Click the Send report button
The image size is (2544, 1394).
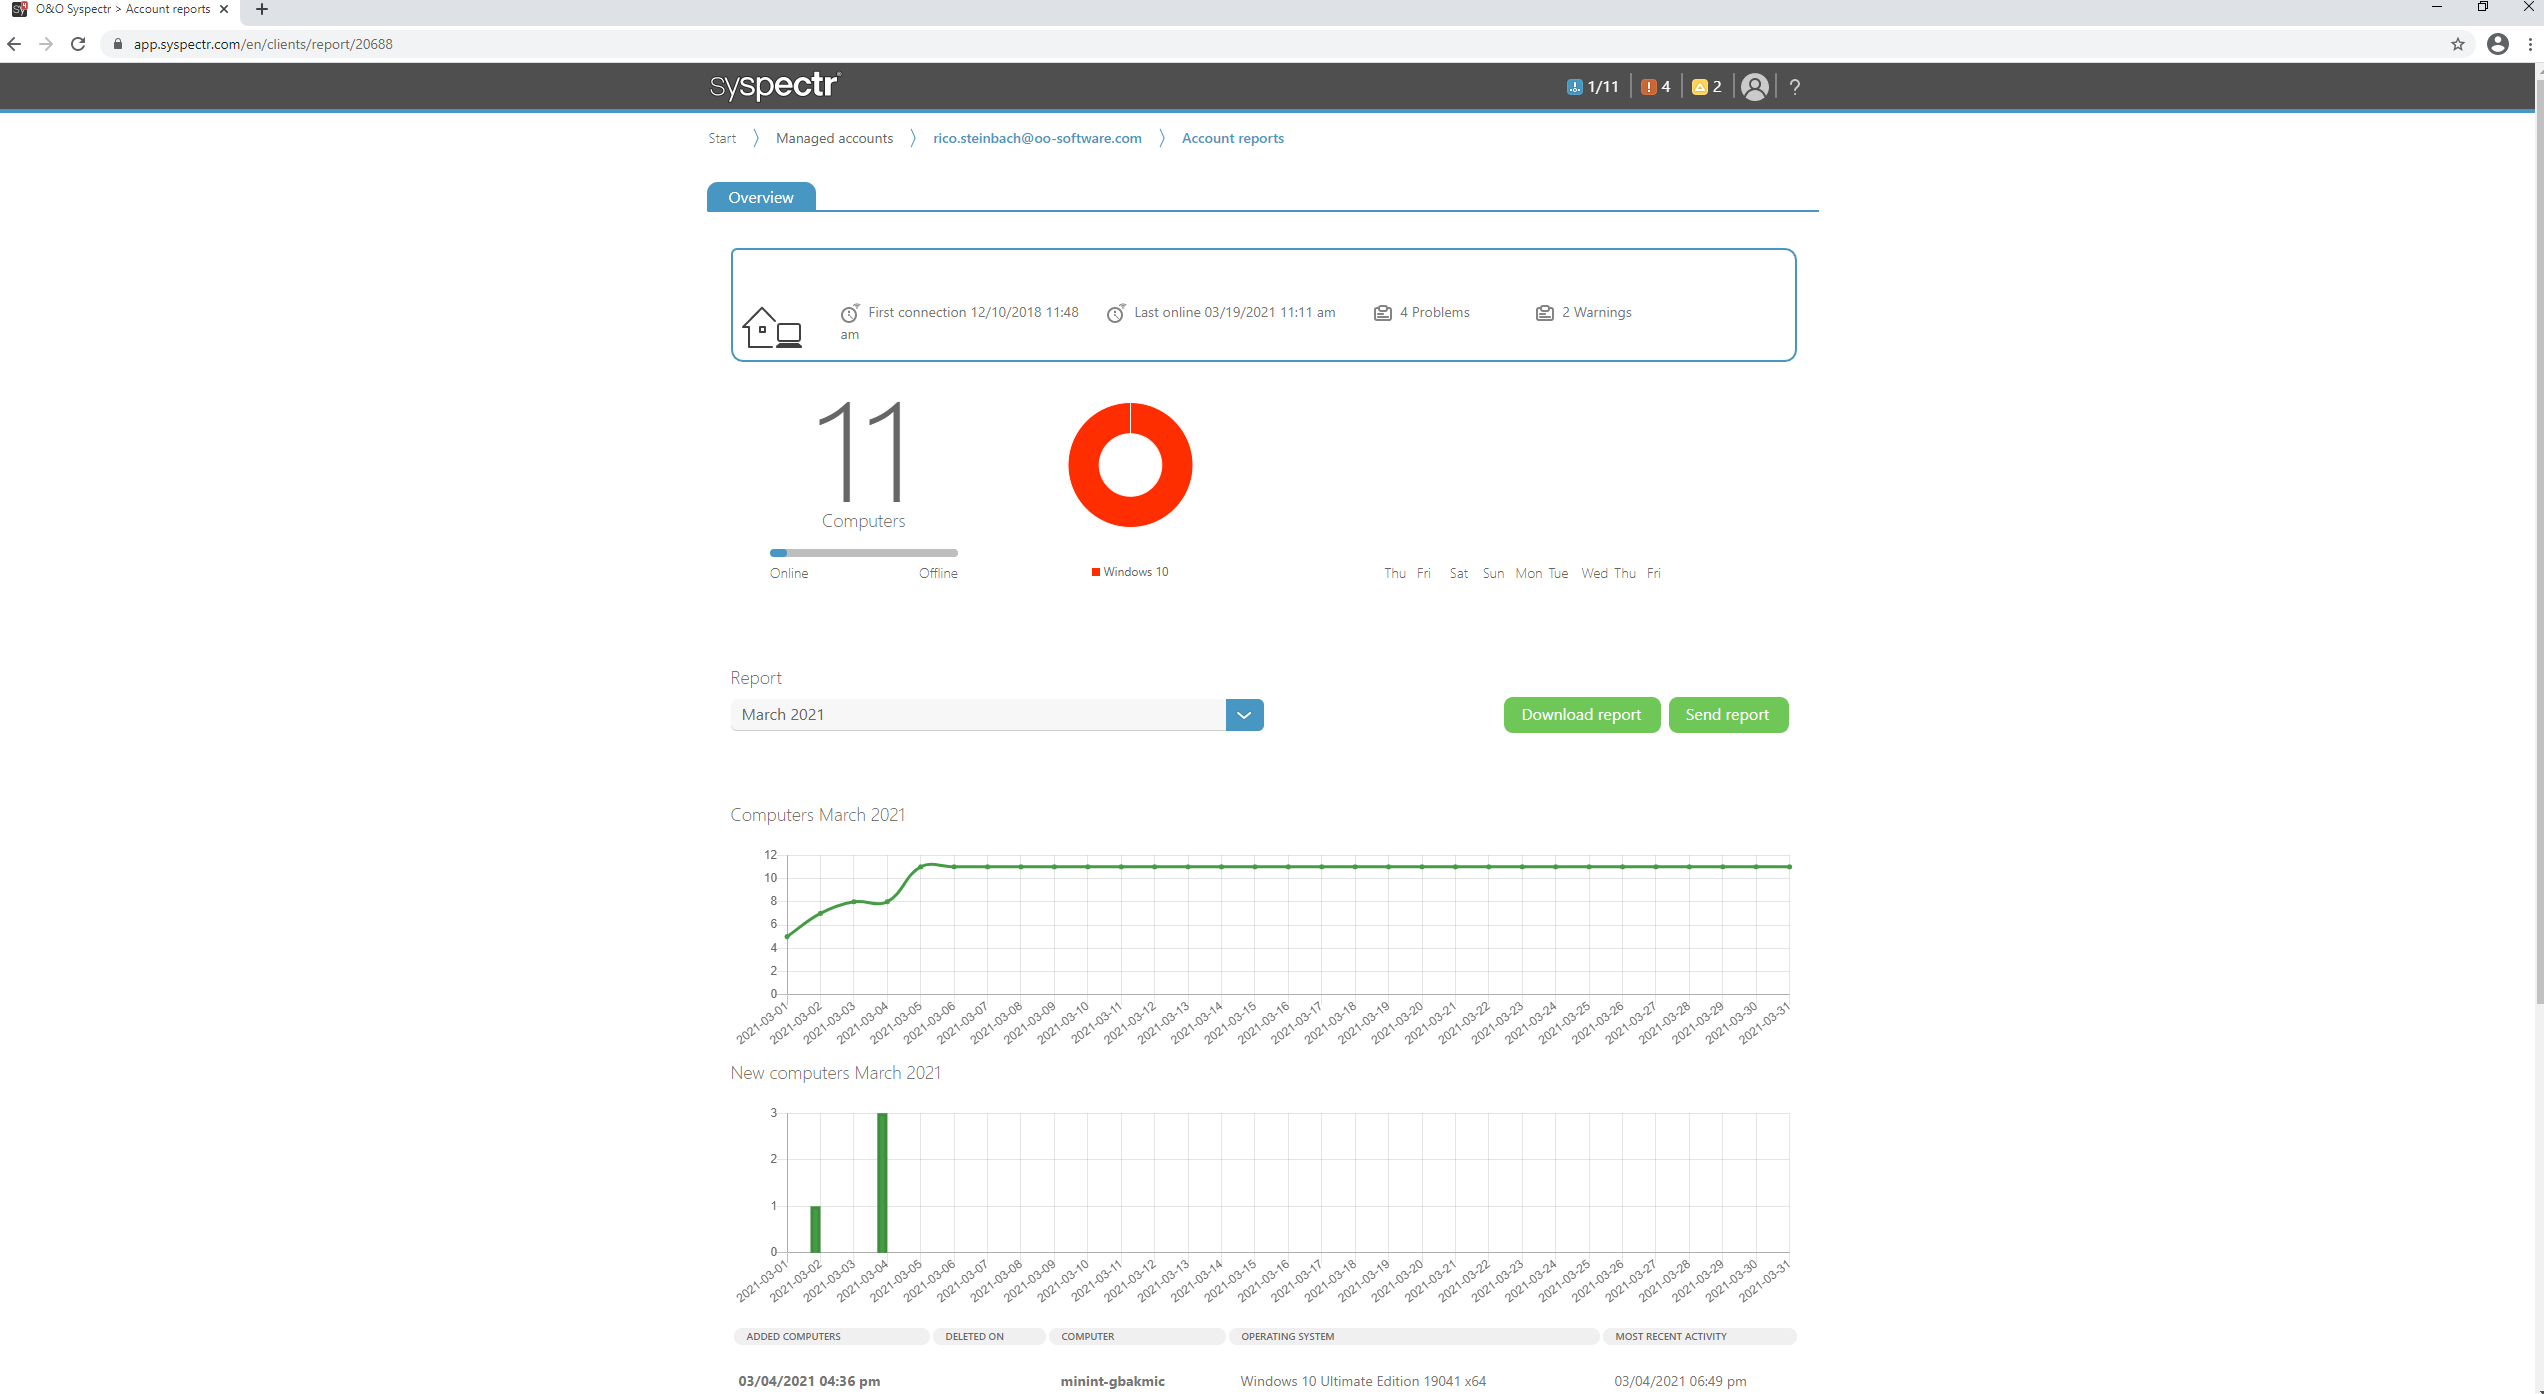tap(1727, 715)
